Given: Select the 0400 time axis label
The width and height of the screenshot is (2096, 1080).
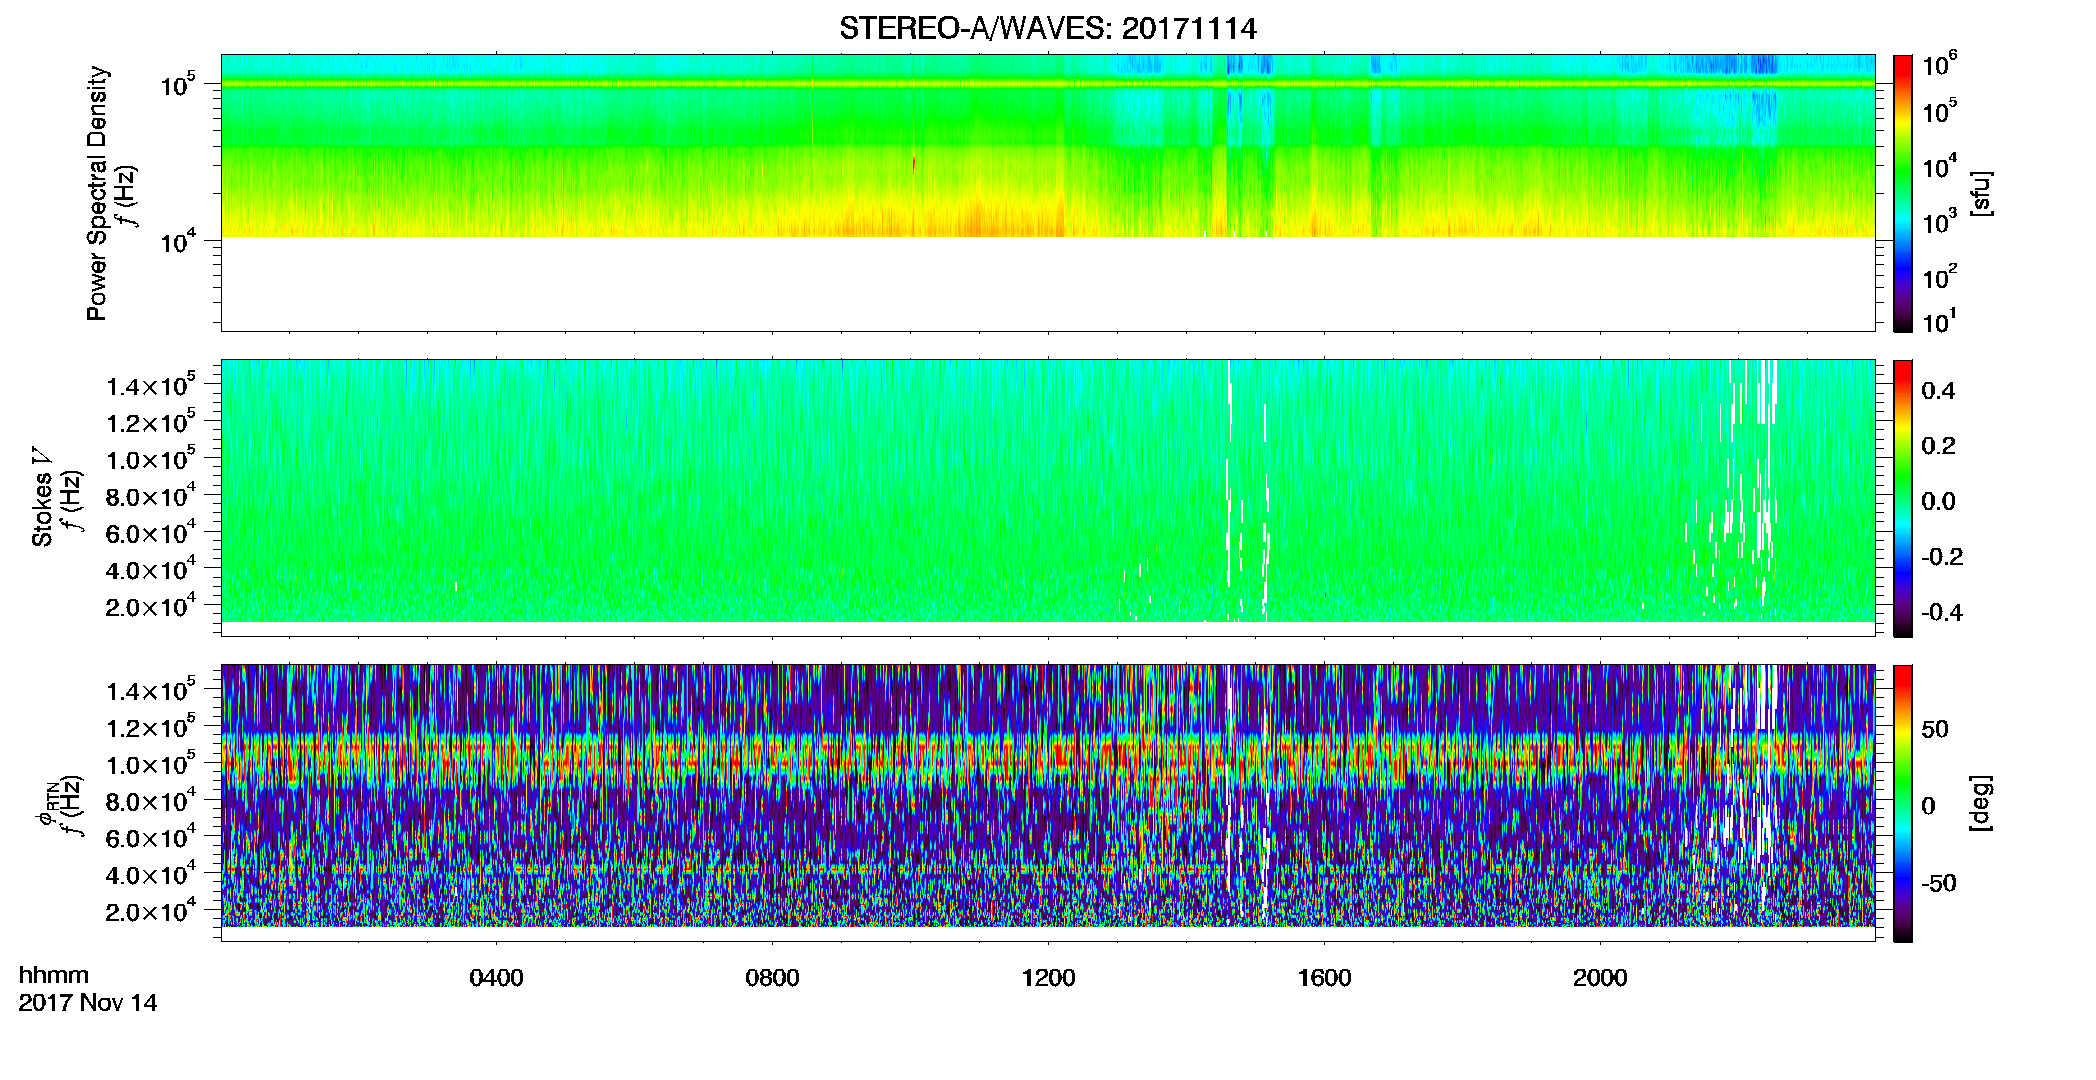Looking at the screenshot, I should (x=496, y=978).
